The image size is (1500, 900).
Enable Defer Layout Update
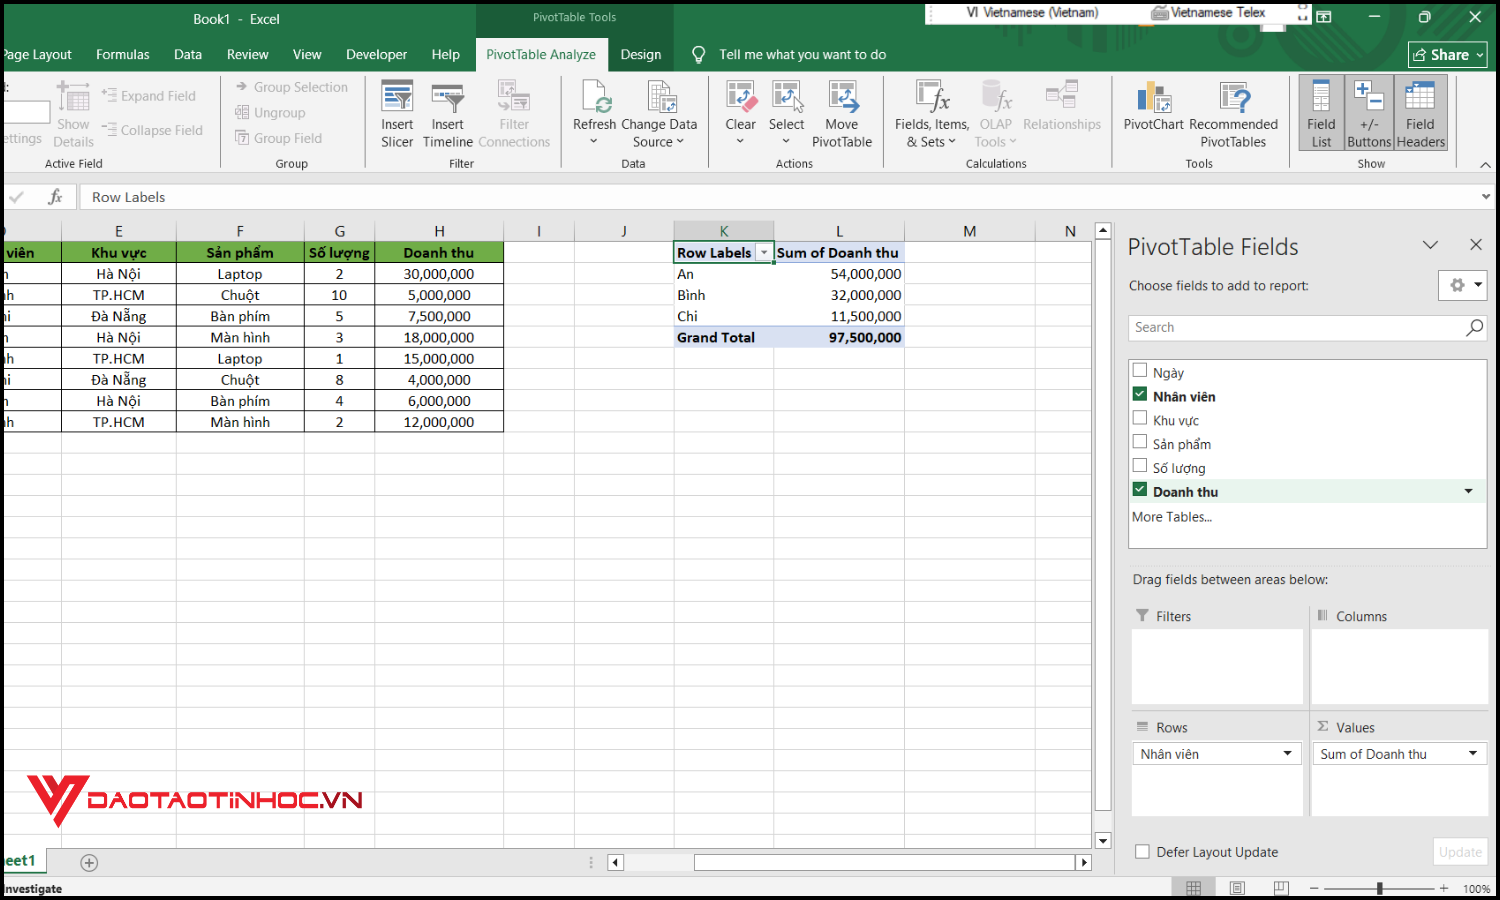pyautogui.click(x=1142, y=851)
